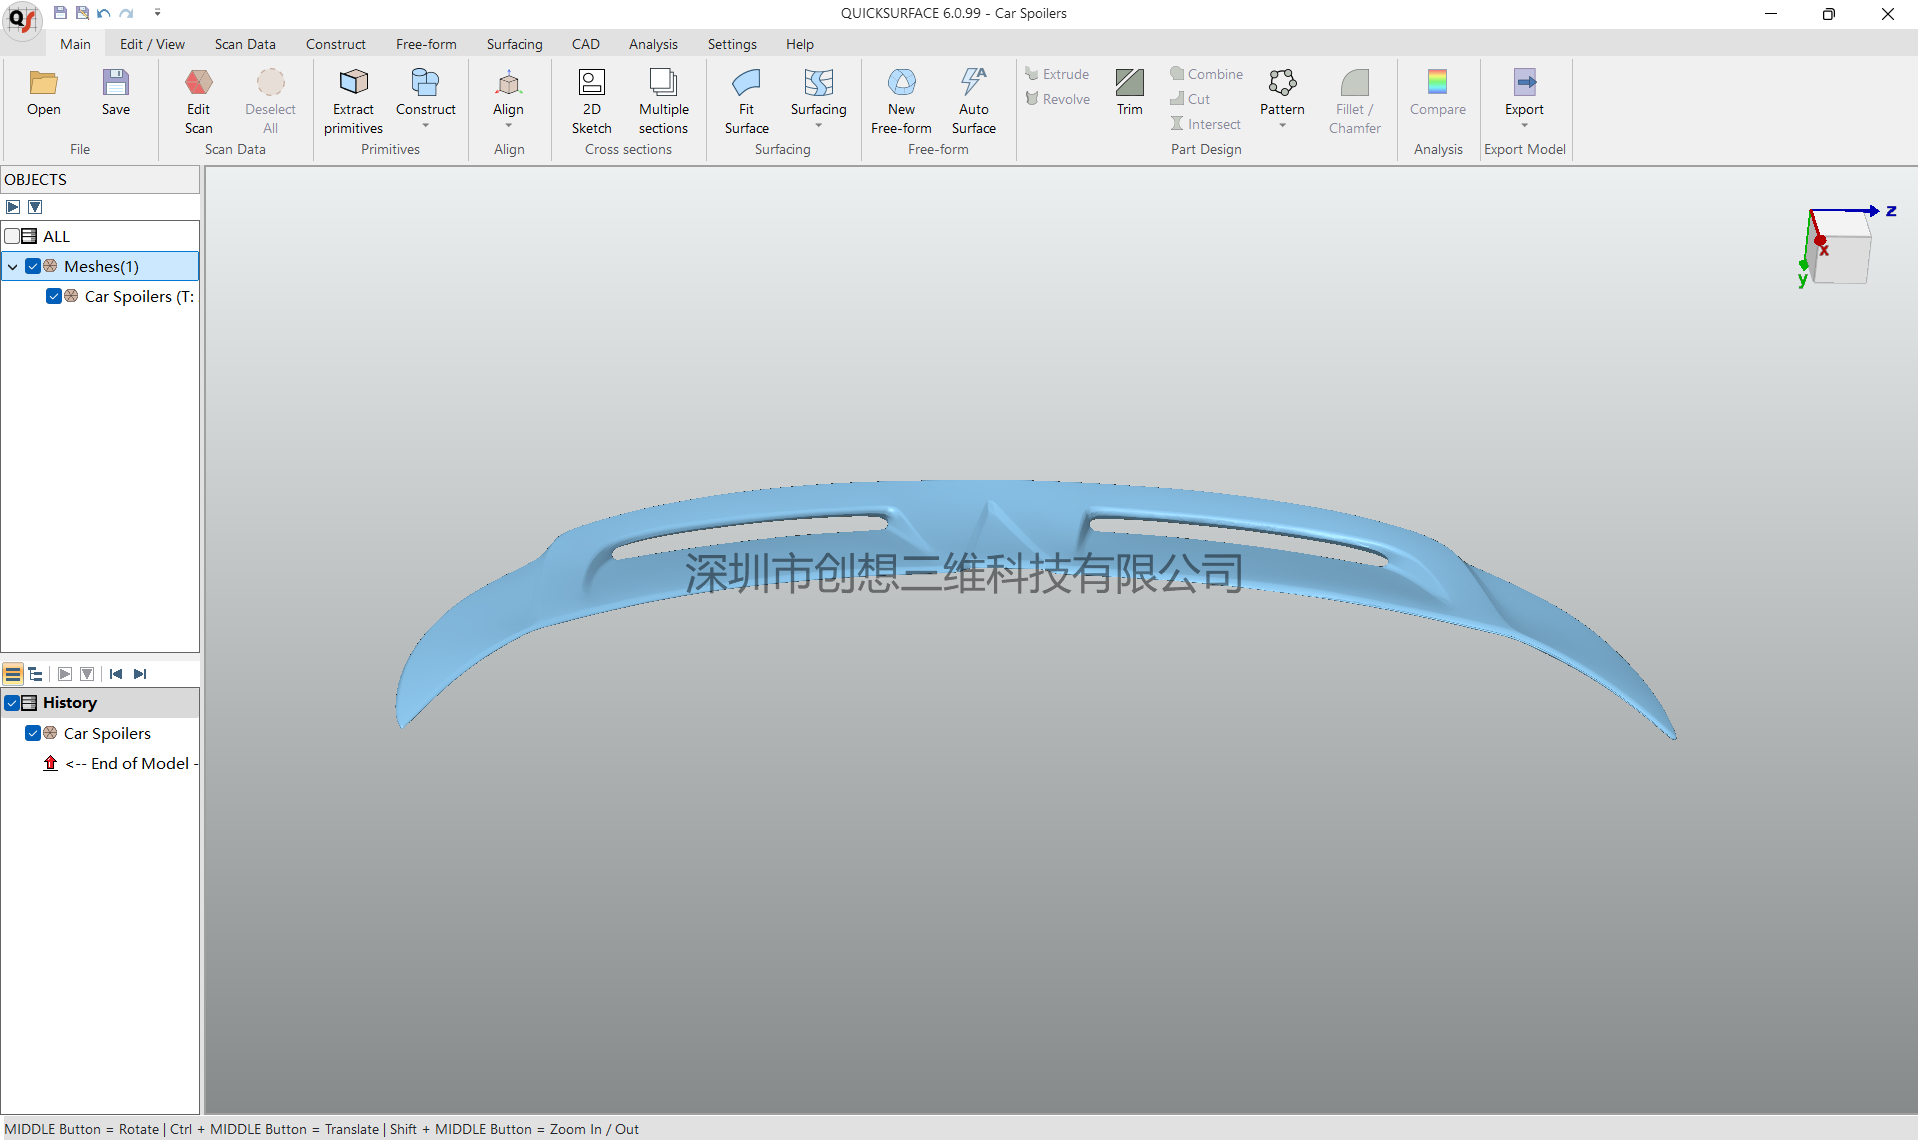Screen dimensions: 1918x1140
Task: Click the Combine command
Action: [x=1206, y=74]
